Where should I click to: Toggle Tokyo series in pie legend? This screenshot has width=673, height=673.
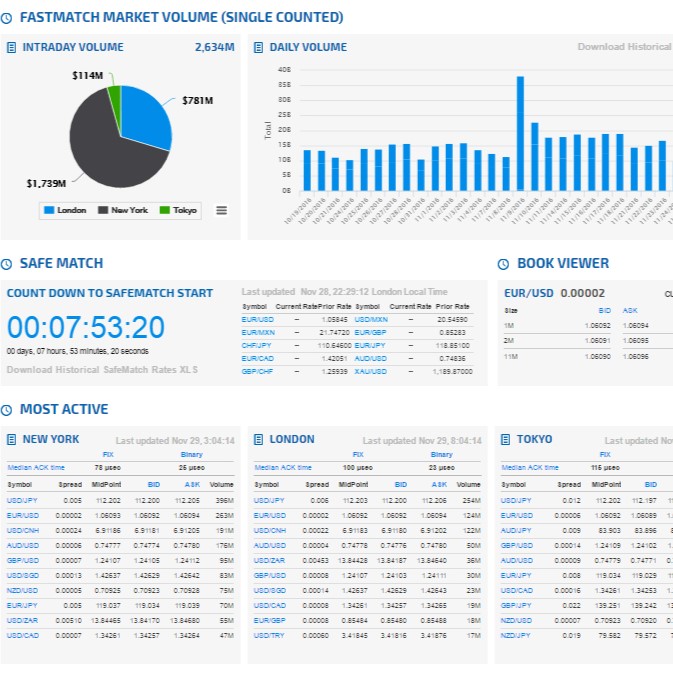[178, 210]
